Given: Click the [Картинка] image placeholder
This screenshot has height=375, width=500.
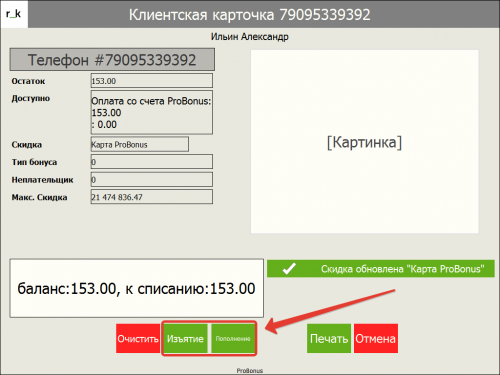Looking at the screenshot, I should [365, 142].
